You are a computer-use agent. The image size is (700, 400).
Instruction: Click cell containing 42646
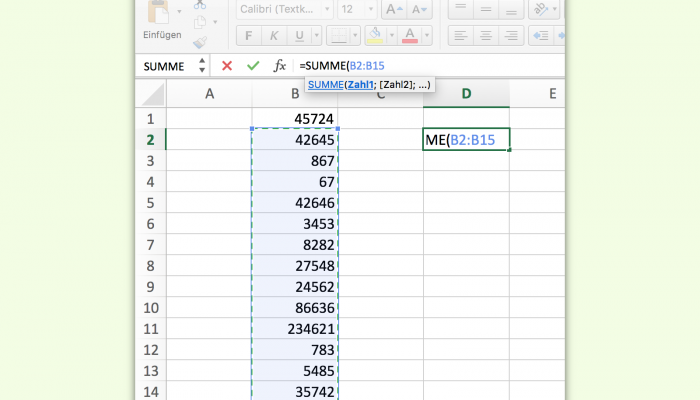(295, 203)
